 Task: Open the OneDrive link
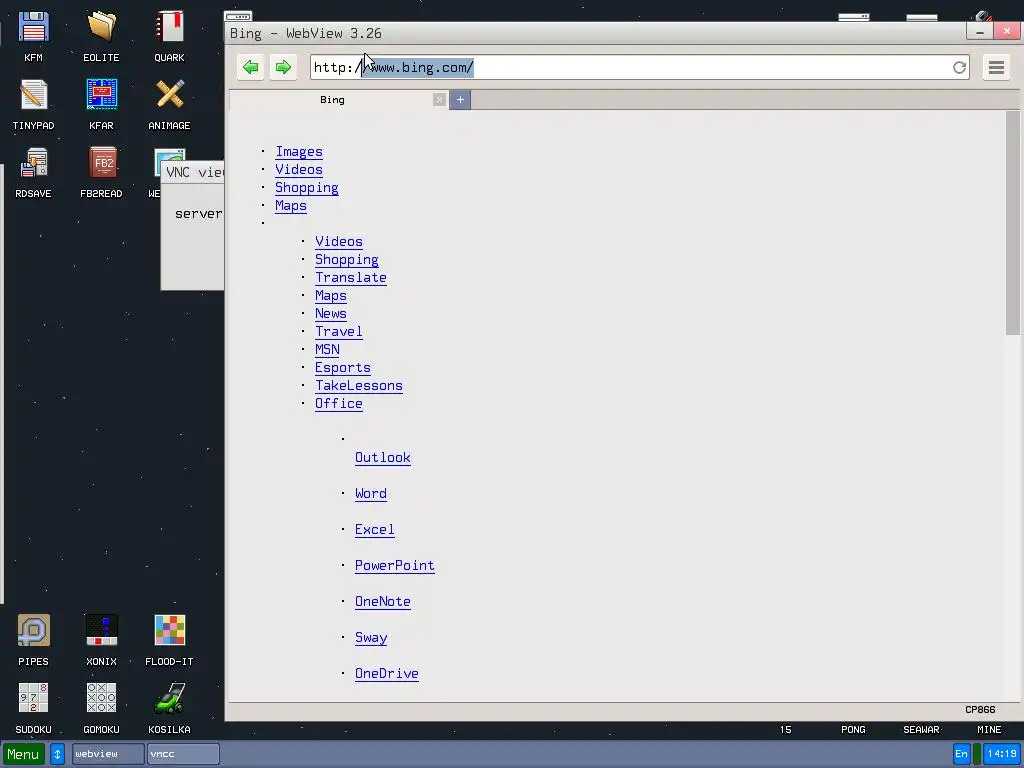coord(386,674)
